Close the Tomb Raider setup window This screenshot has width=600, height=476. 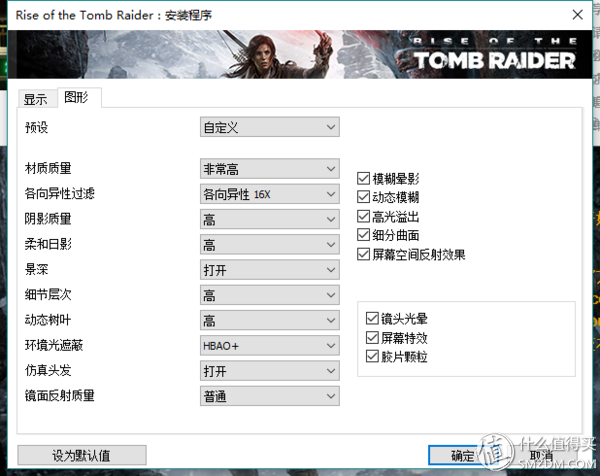577,15
